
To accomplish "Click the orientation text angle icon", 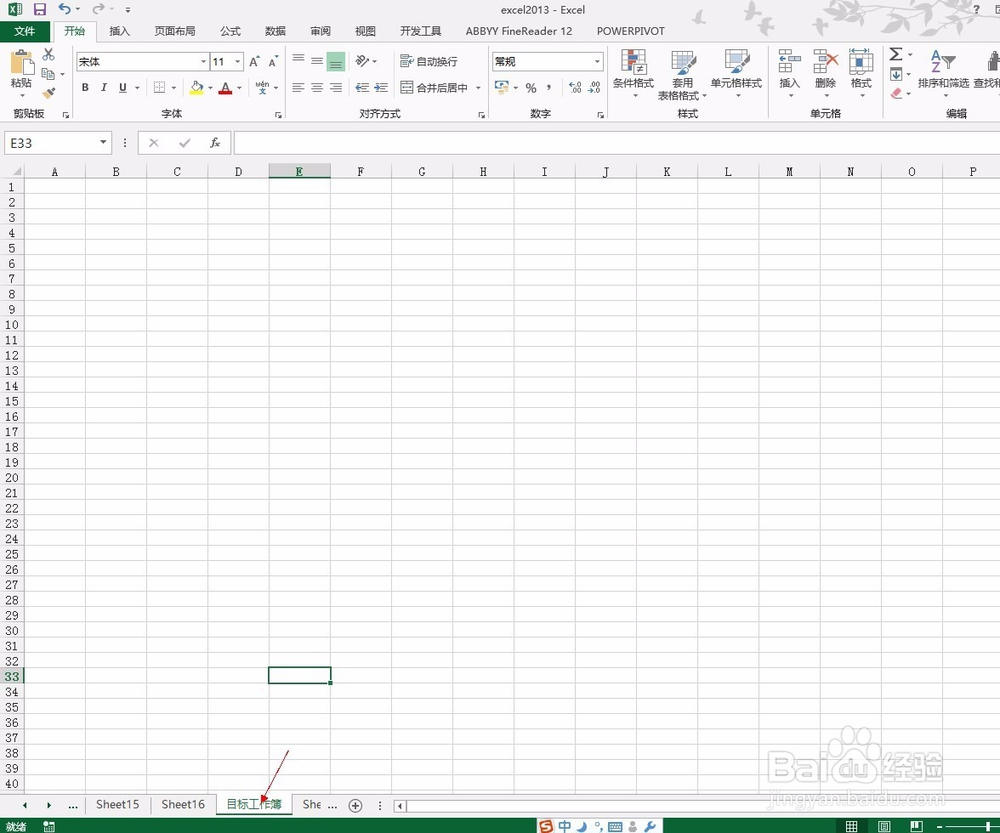I will (362, 61).
